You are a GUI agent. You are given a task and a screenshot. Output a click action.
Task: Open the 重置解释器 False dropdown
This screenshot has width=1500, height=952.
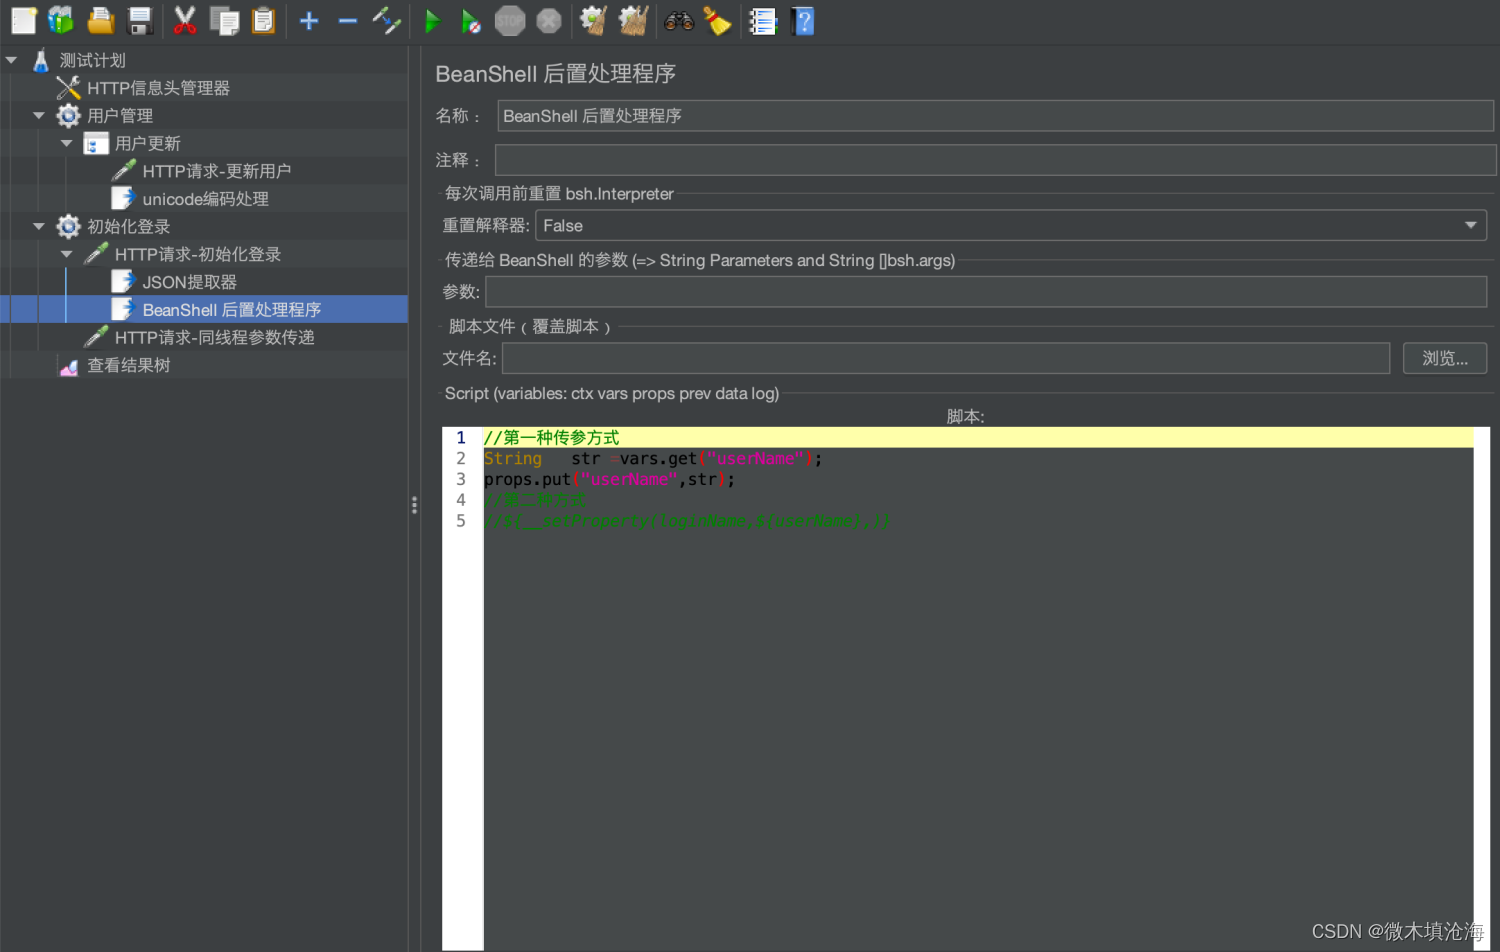pyautogui.click(x=1011, y=225)
